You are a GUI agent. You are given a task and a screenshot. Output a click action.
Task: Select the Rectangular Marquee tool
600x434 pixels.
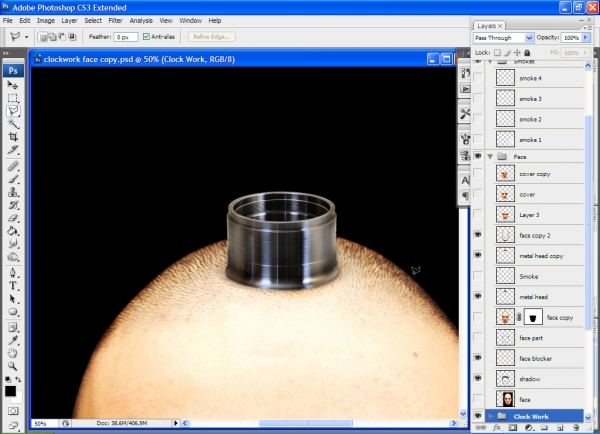tap(13, 98)
